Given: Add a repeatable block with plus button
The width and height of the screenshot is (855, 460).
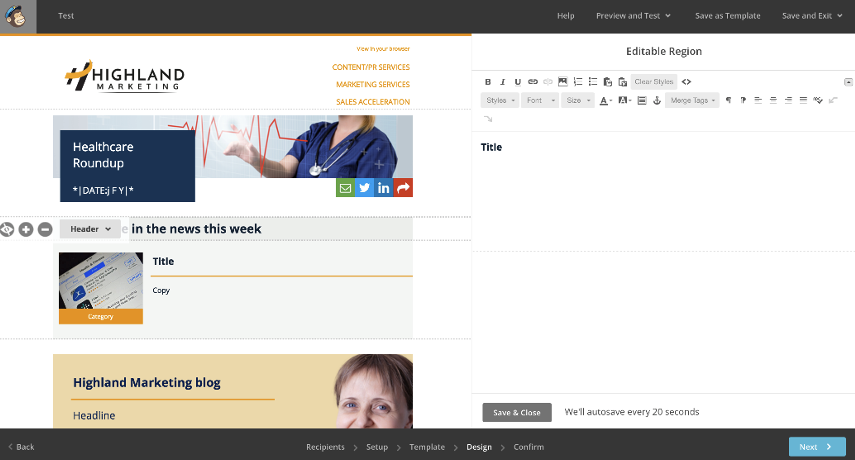Looking at the screenshot, I should (26, 229).
